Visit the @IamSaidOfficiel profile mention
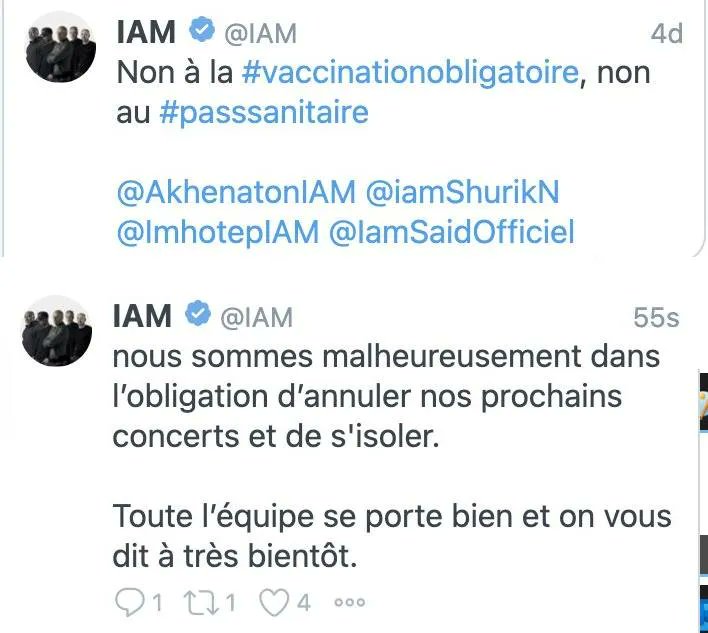Screen dimensions: 708x633 452,232
